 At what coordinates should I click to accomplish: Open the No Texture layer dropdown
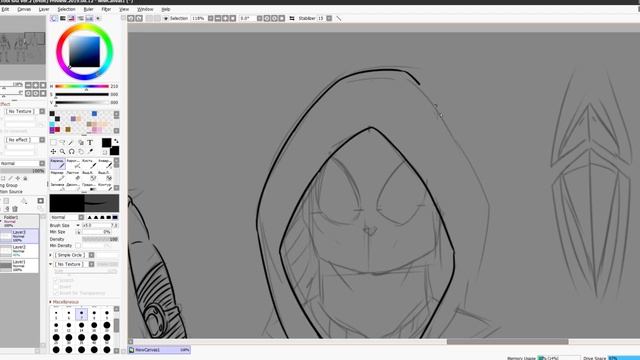click(42, 111)
